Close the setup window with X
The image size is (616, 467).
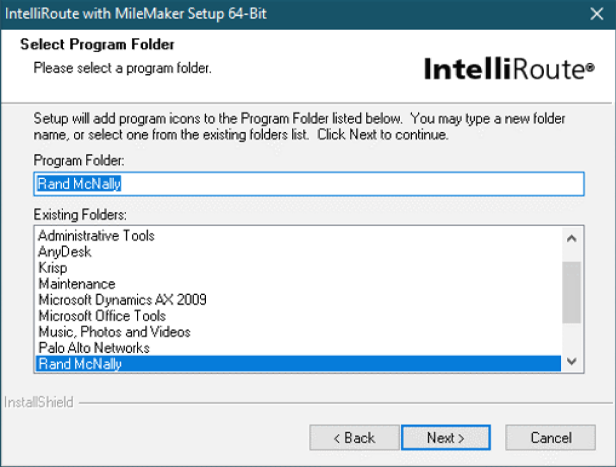coord(596,14)
